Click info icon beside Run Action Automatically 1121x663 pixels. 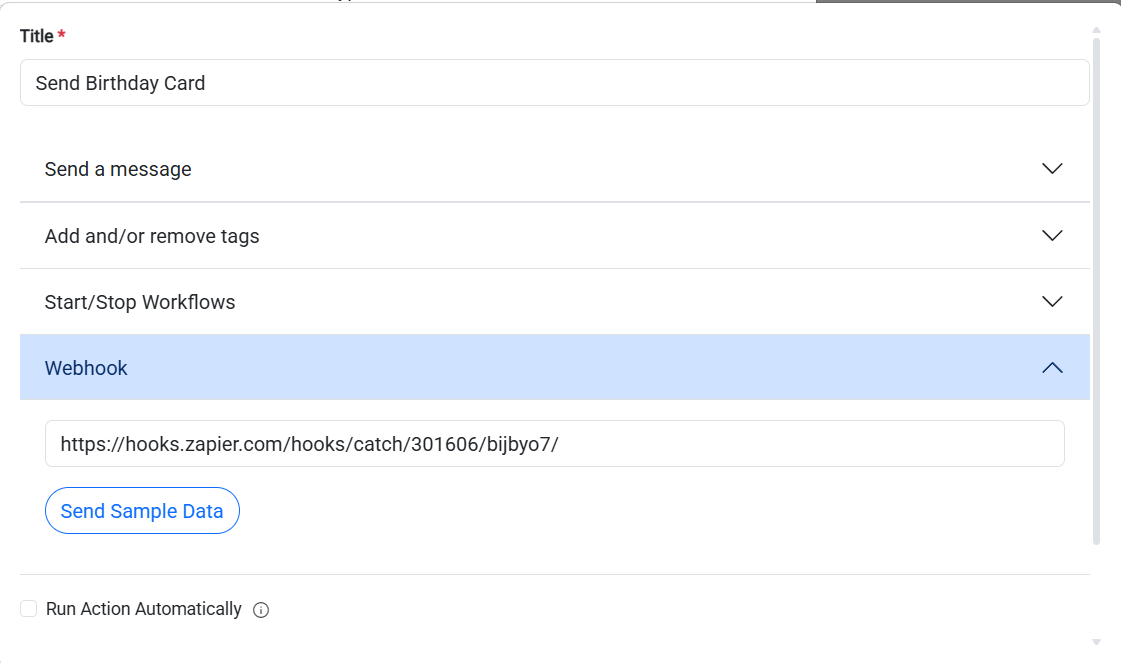click(x=261, y=610)
